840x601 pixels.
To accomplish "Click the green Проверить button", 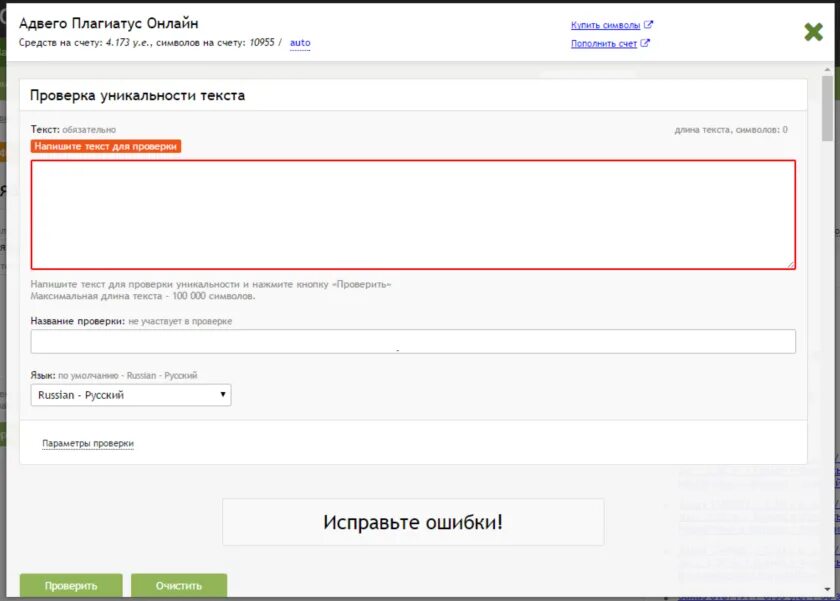I will pyautogui.click(x=71, y=585).
